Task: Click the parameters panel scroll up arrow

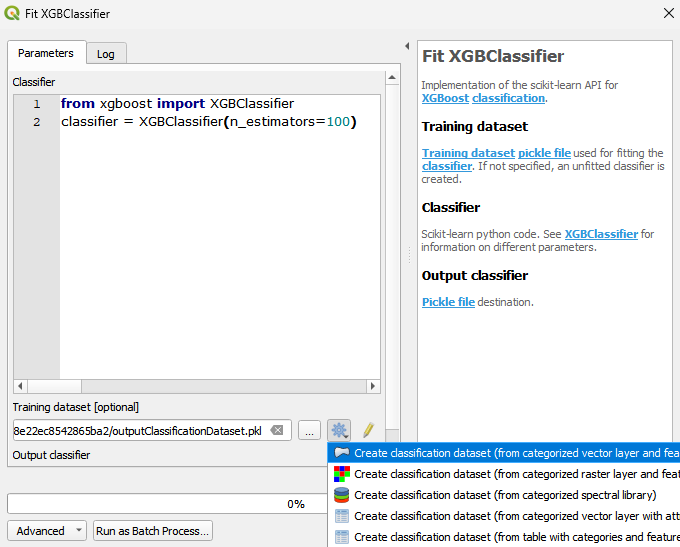Action: coord(392,78)
